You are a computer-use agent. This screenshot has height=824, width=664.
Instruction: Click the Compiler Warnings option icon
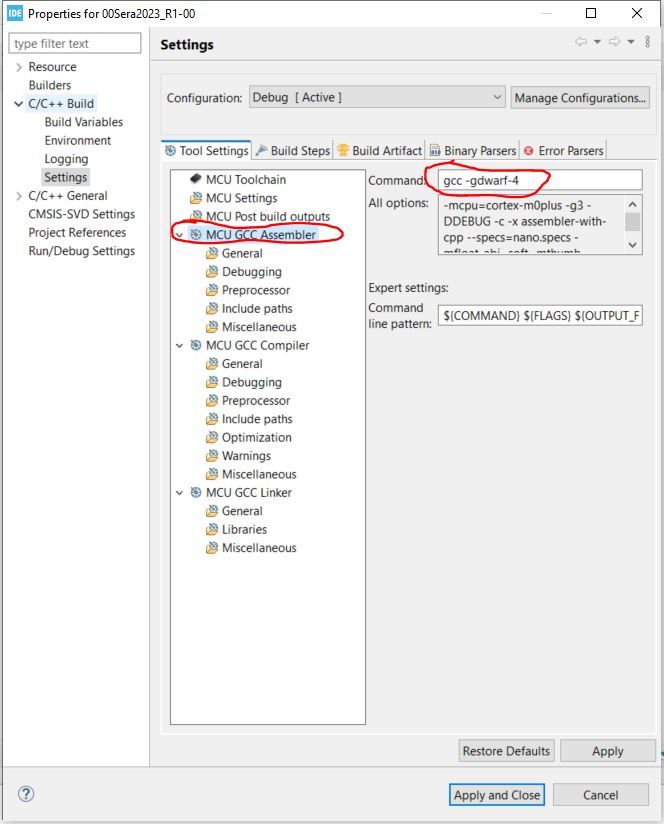[212, 456]
